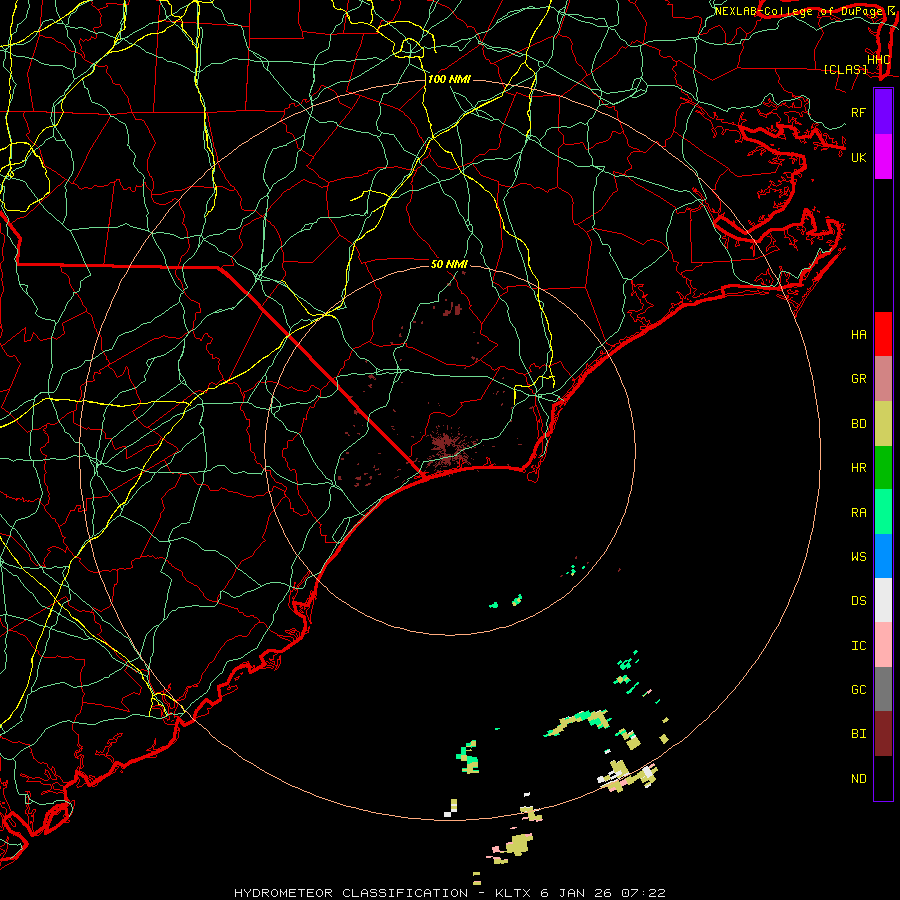Click the light pink IC legend swatch

coord(883,645)
